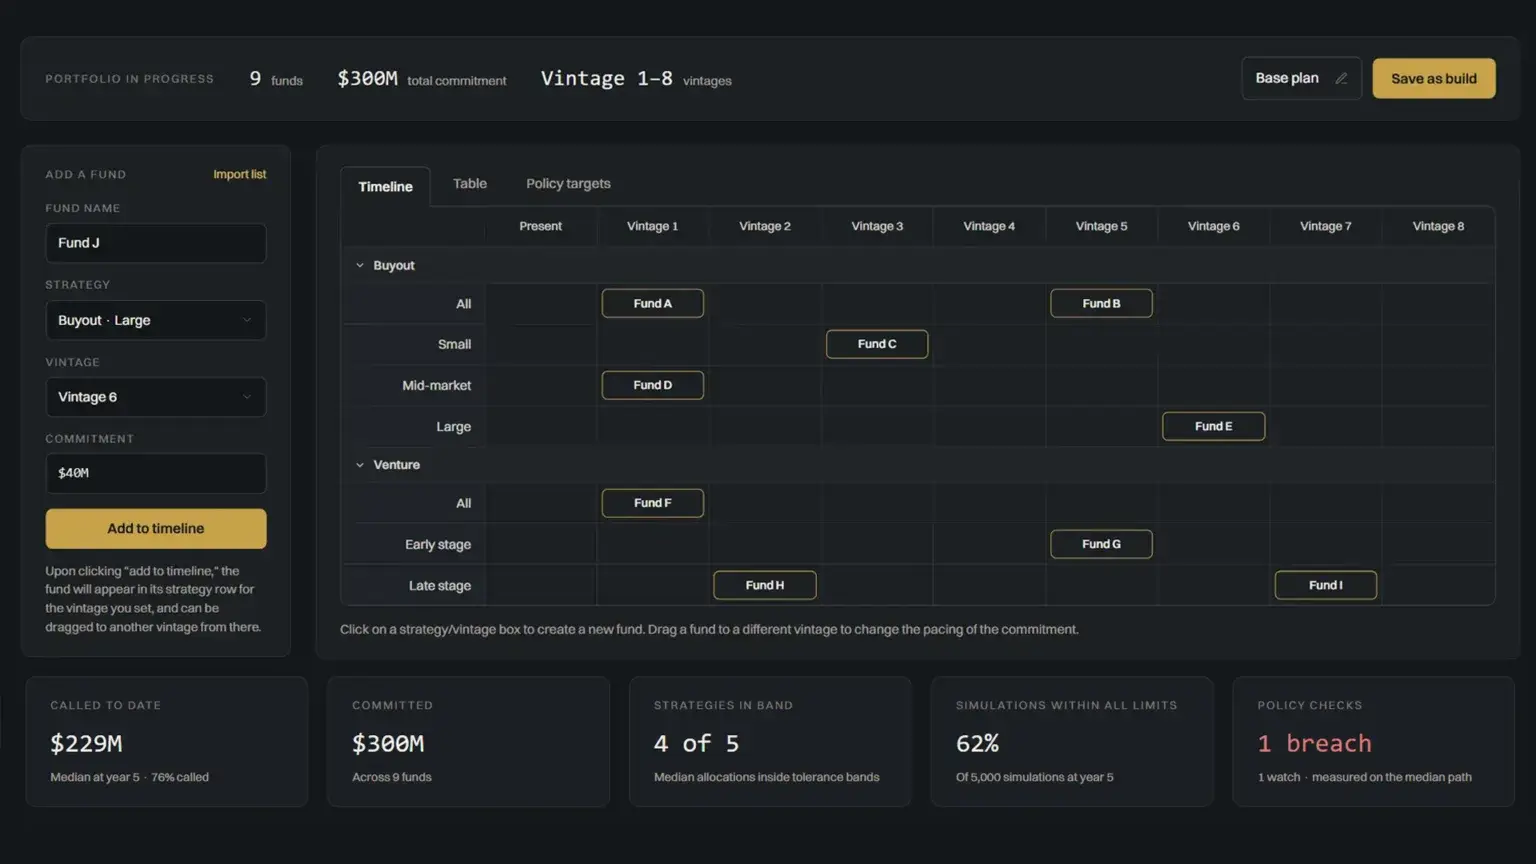
Task: Click the Add to timeline button
Action: click(156, 528)
